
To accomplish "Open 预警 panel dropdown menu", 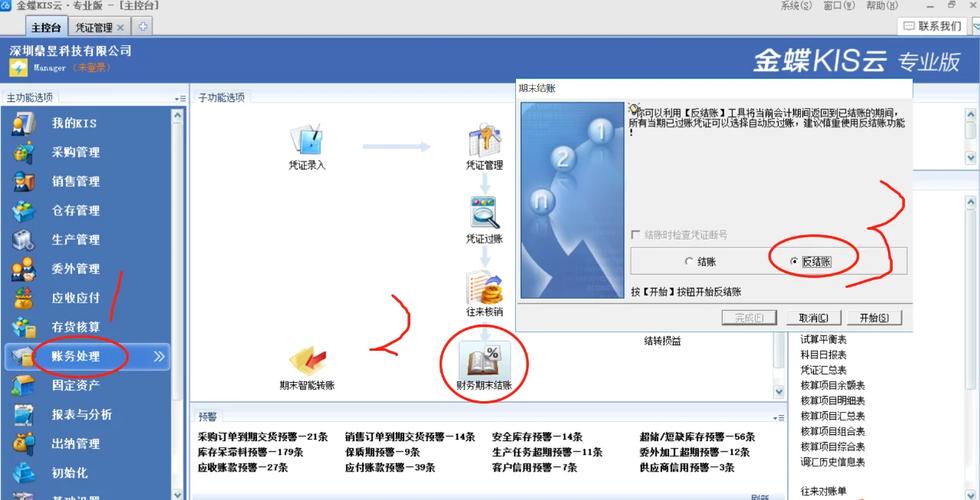I will (x=778, y=418).
